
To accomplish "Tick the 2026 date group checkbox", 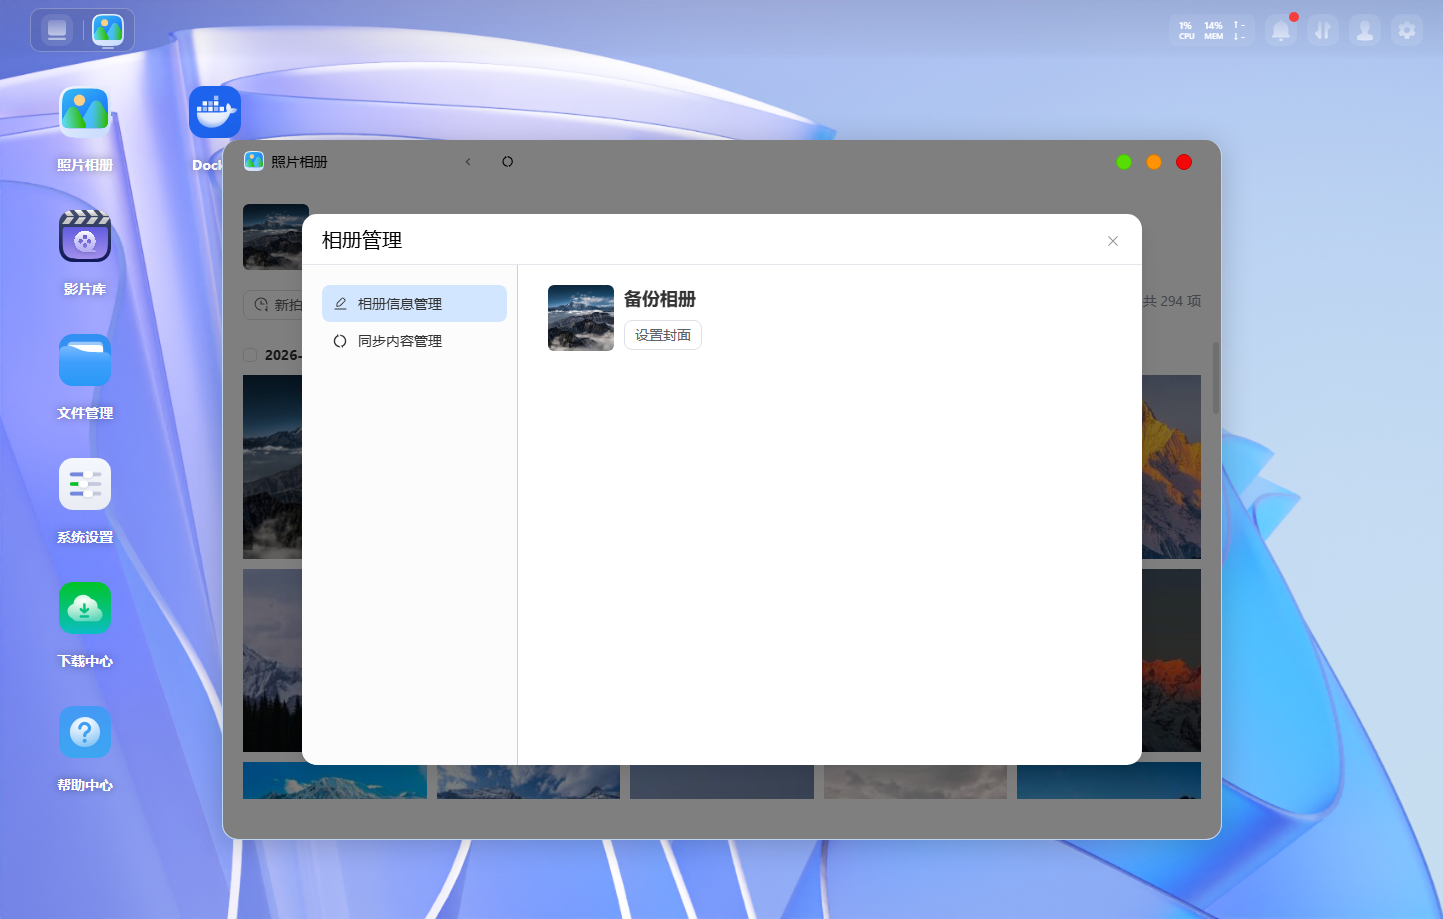I will (x=250, y=355).
